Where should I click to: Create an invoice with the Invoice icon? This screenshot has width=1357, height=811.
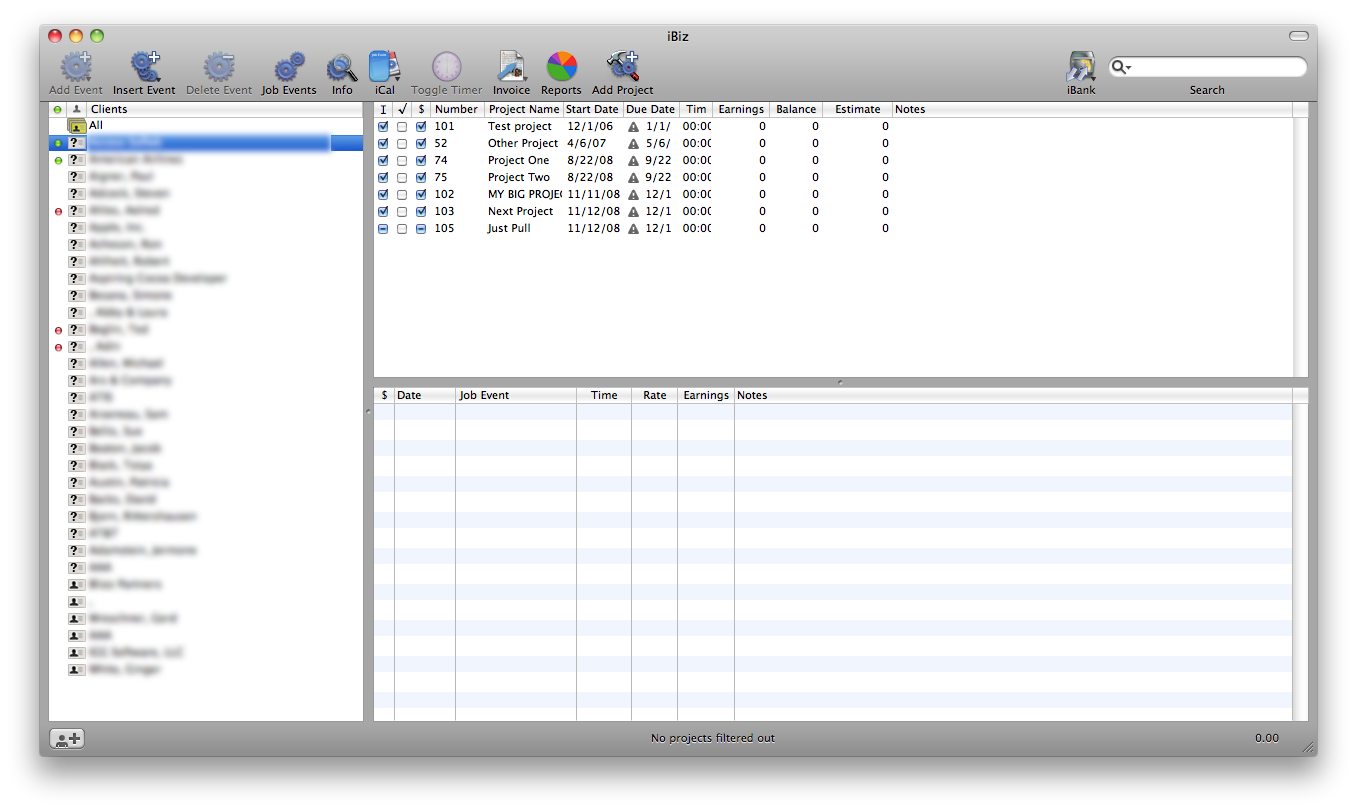coord(511,68)
